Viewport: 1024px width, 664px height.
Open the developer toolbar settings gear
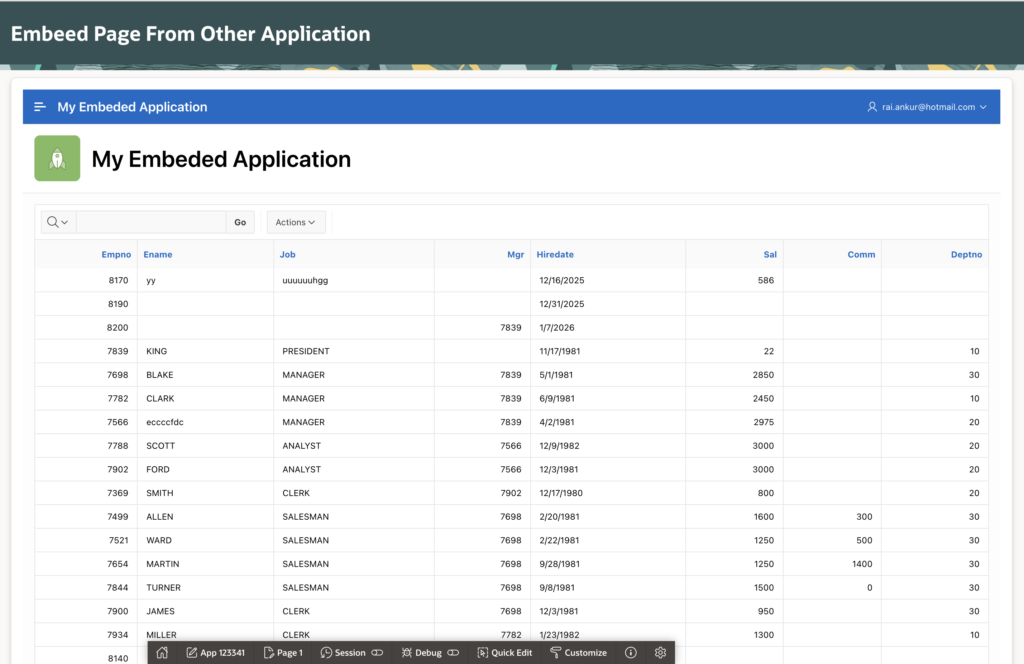tap(660, 652)
